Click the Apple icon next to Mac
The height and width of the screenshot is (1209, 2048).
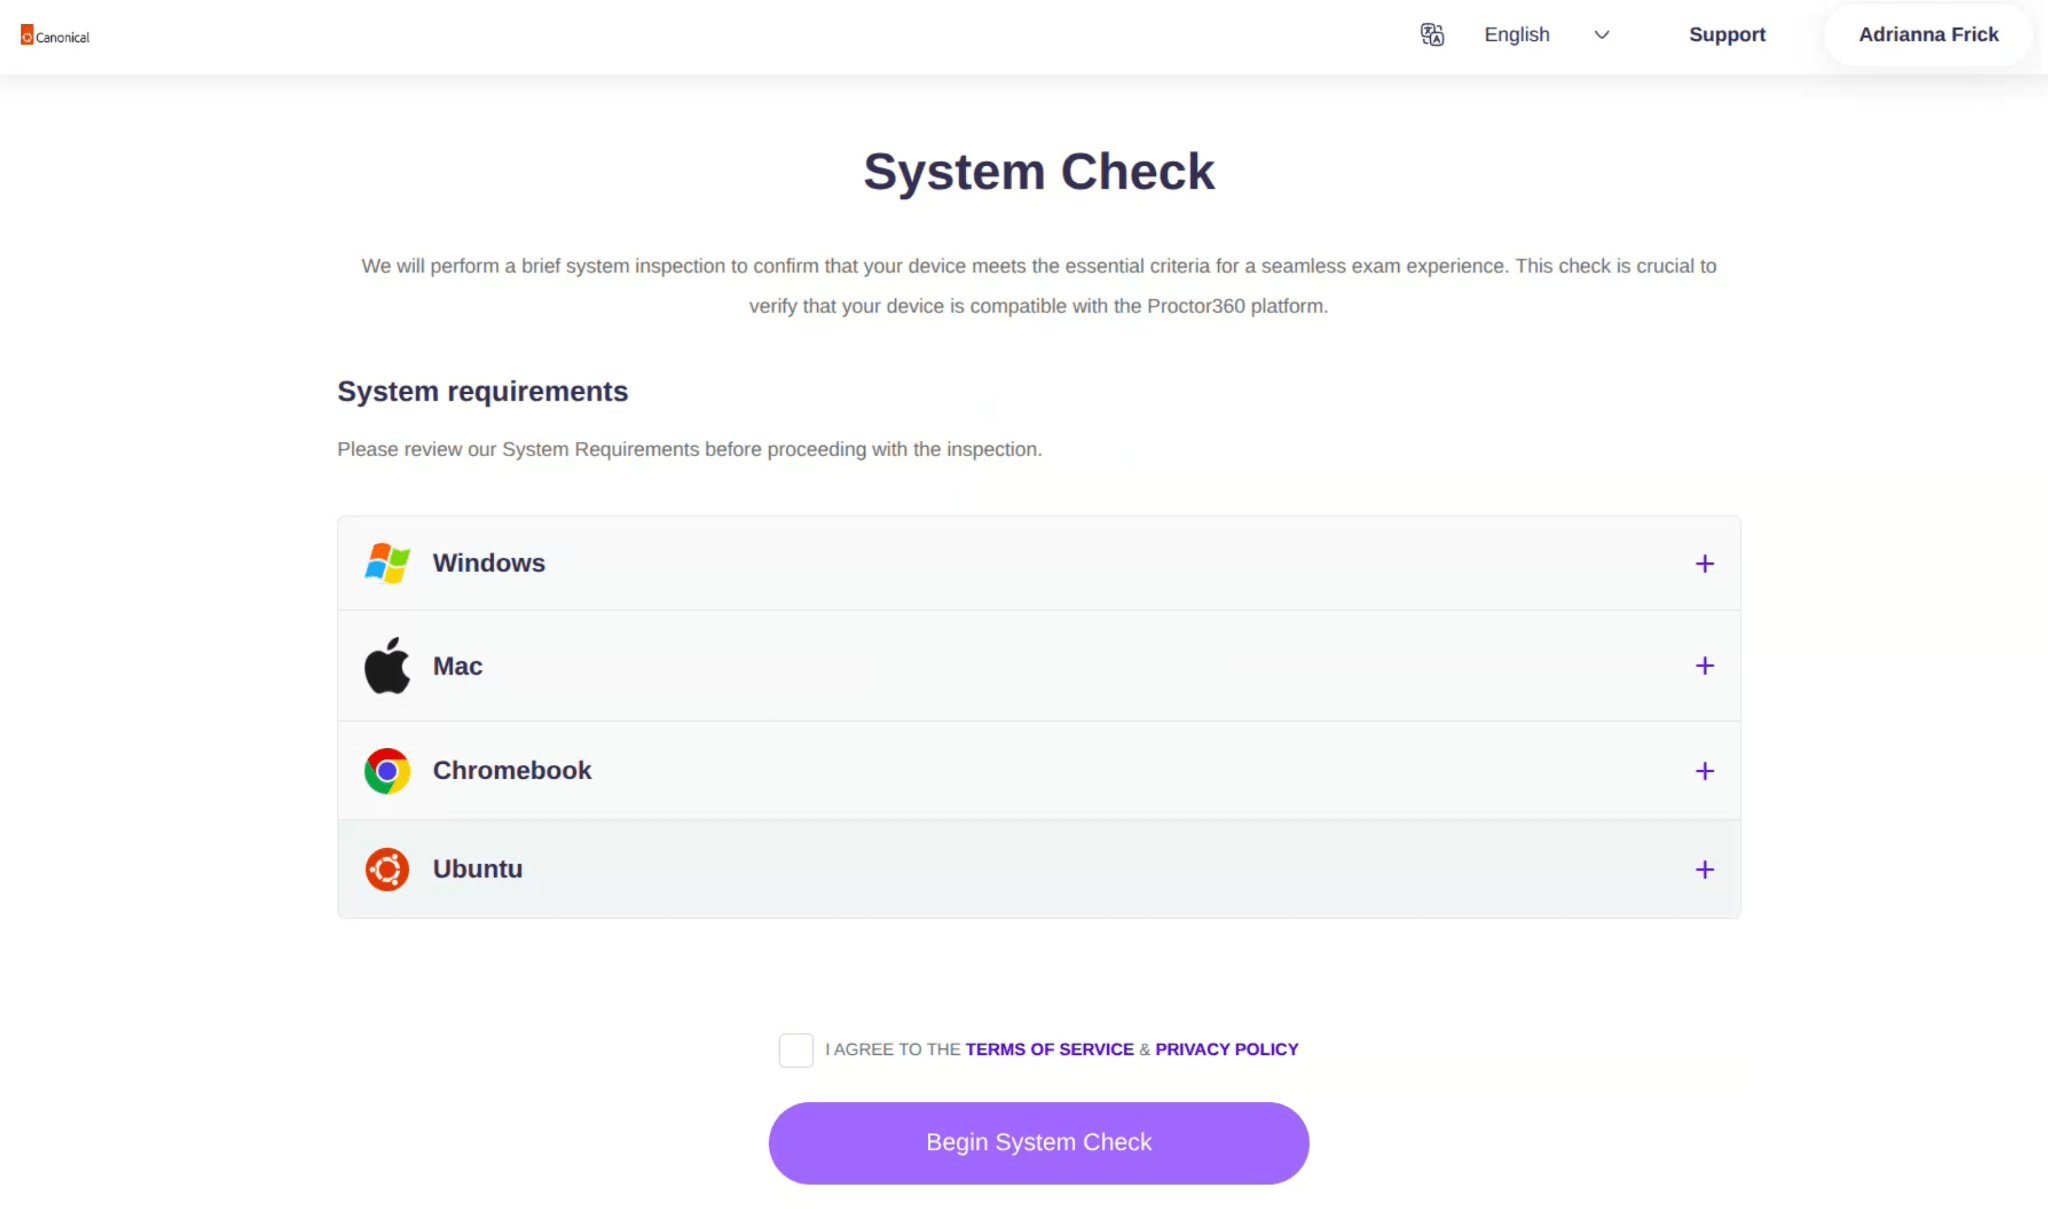(387, 665)
